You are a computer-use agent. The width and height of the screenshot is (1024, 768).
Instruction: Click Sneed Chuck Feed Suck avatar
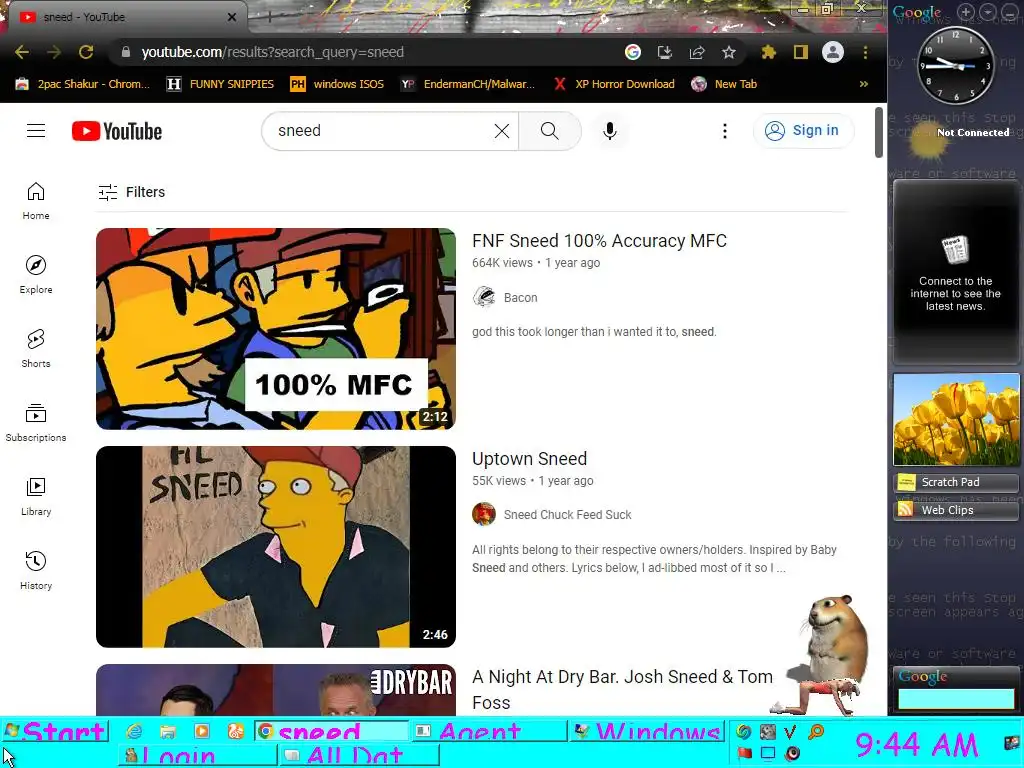tap(484, 515)
